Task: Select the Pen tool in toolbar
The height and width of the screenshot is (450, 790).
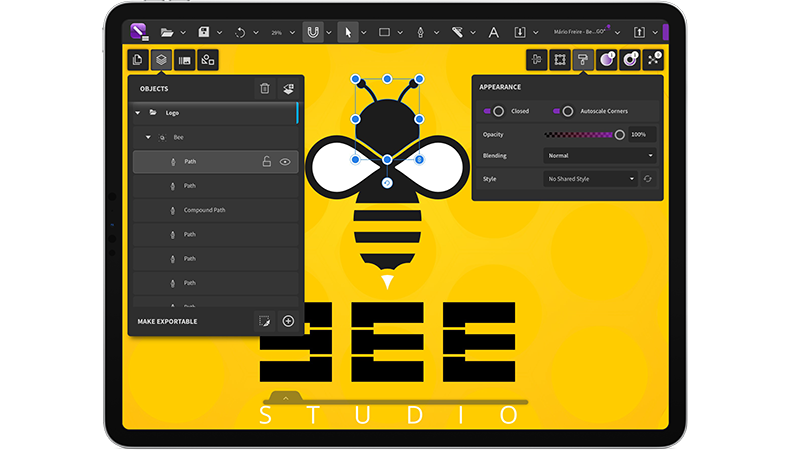Action: tap(420, 32)
